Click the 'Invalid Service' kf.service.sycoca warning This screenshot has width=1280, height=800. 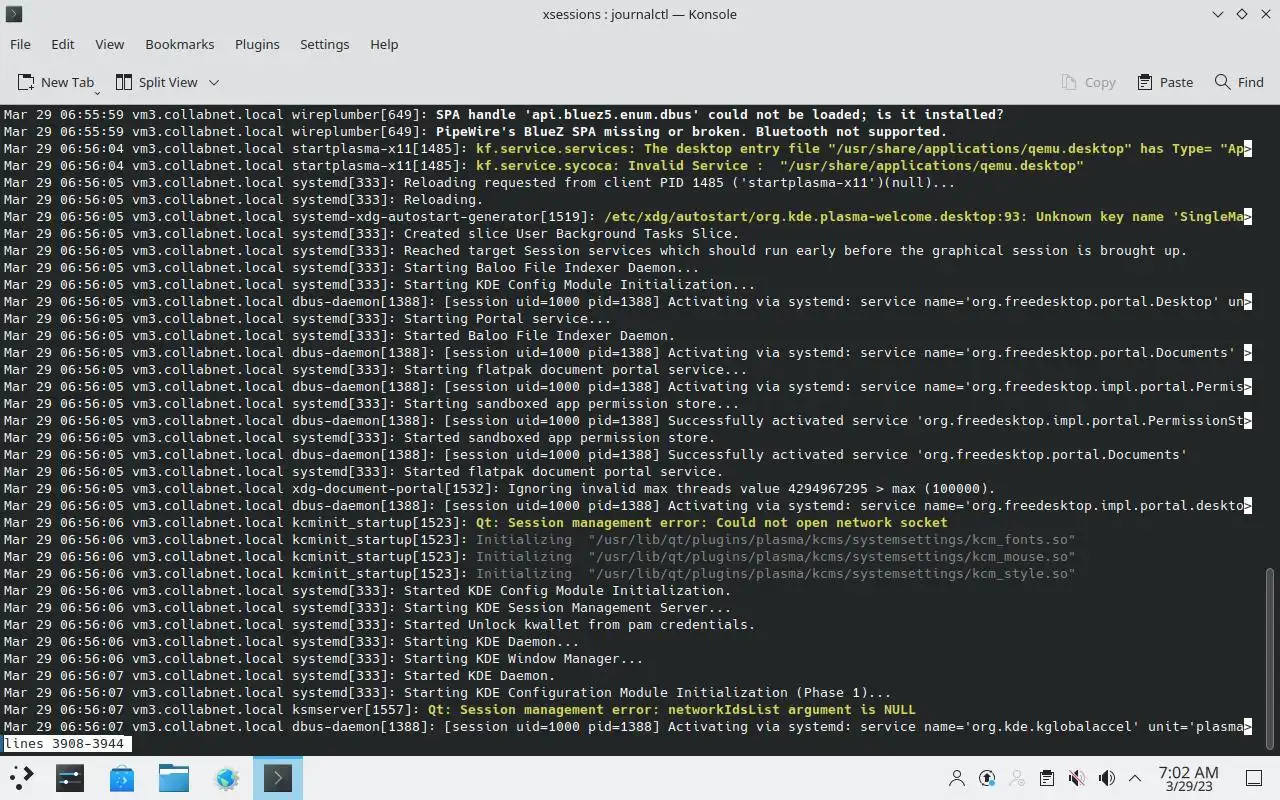pyautogui.click(x=543, y=165)
